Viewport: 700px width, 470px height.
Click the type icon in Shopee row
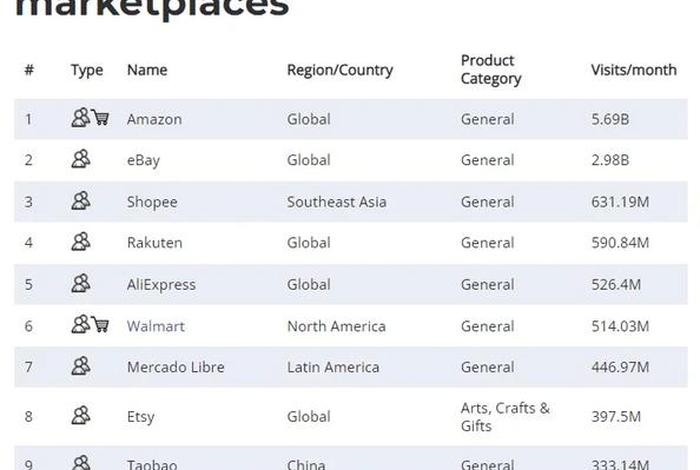point(80,201)
